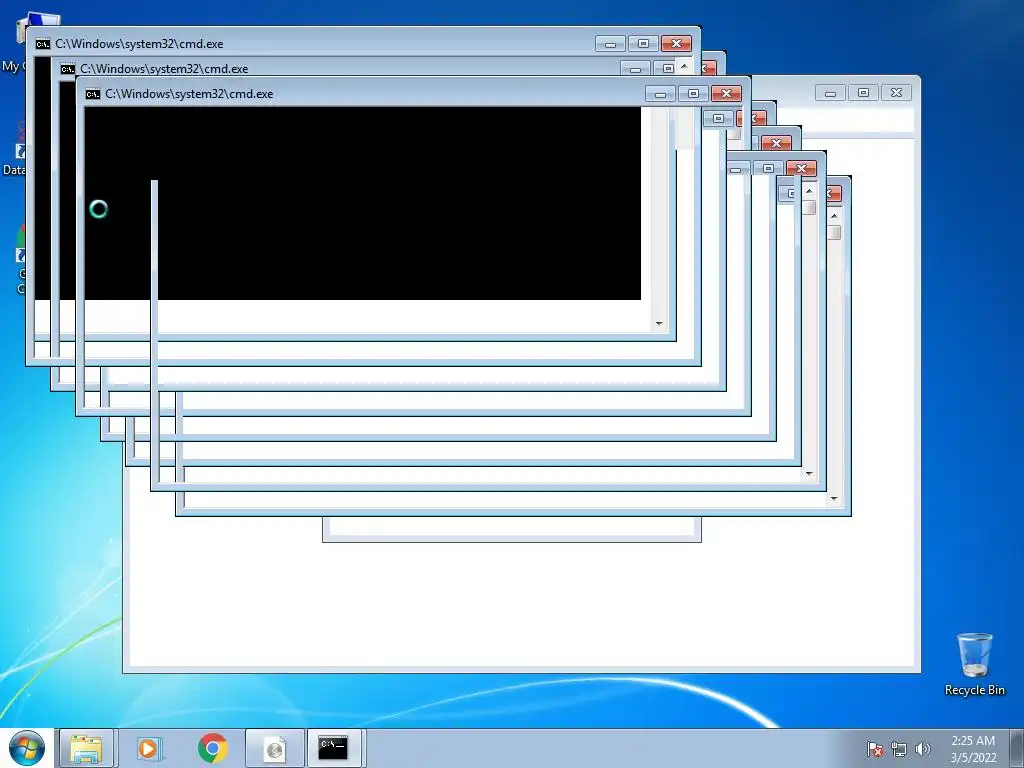Open the Action Center flag tray icon
The image size is (1024, 768).
point(875,749)
